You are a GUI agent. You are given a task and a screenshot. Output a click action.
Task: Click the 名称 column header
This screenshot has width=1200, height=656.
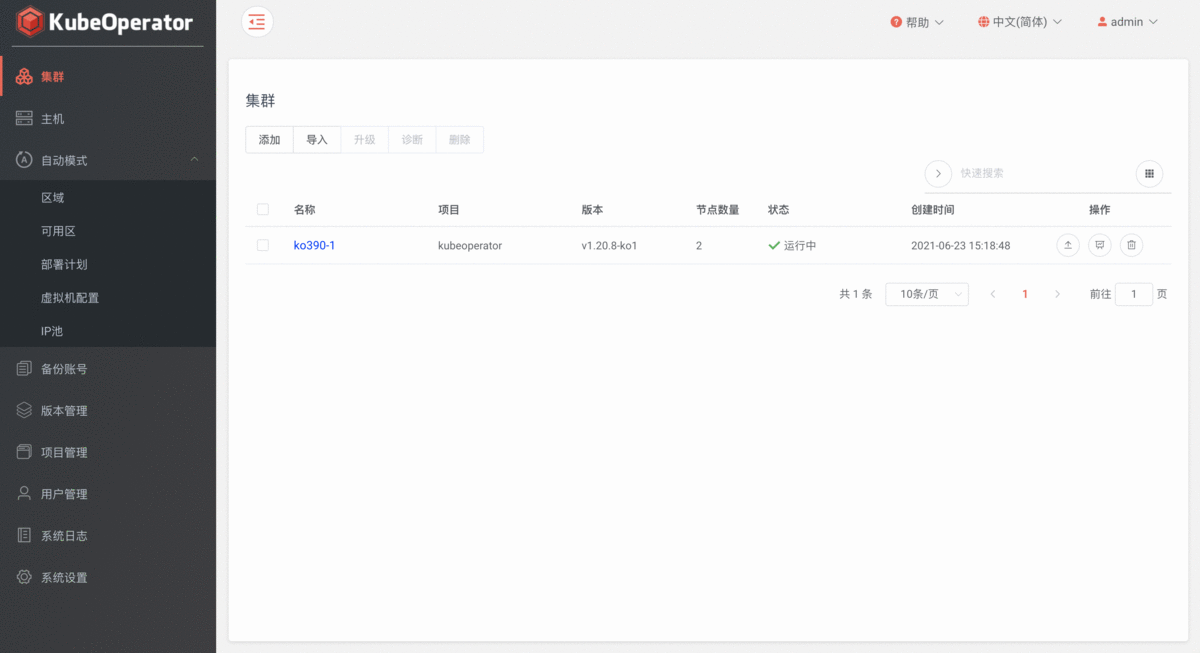point(305,210)
